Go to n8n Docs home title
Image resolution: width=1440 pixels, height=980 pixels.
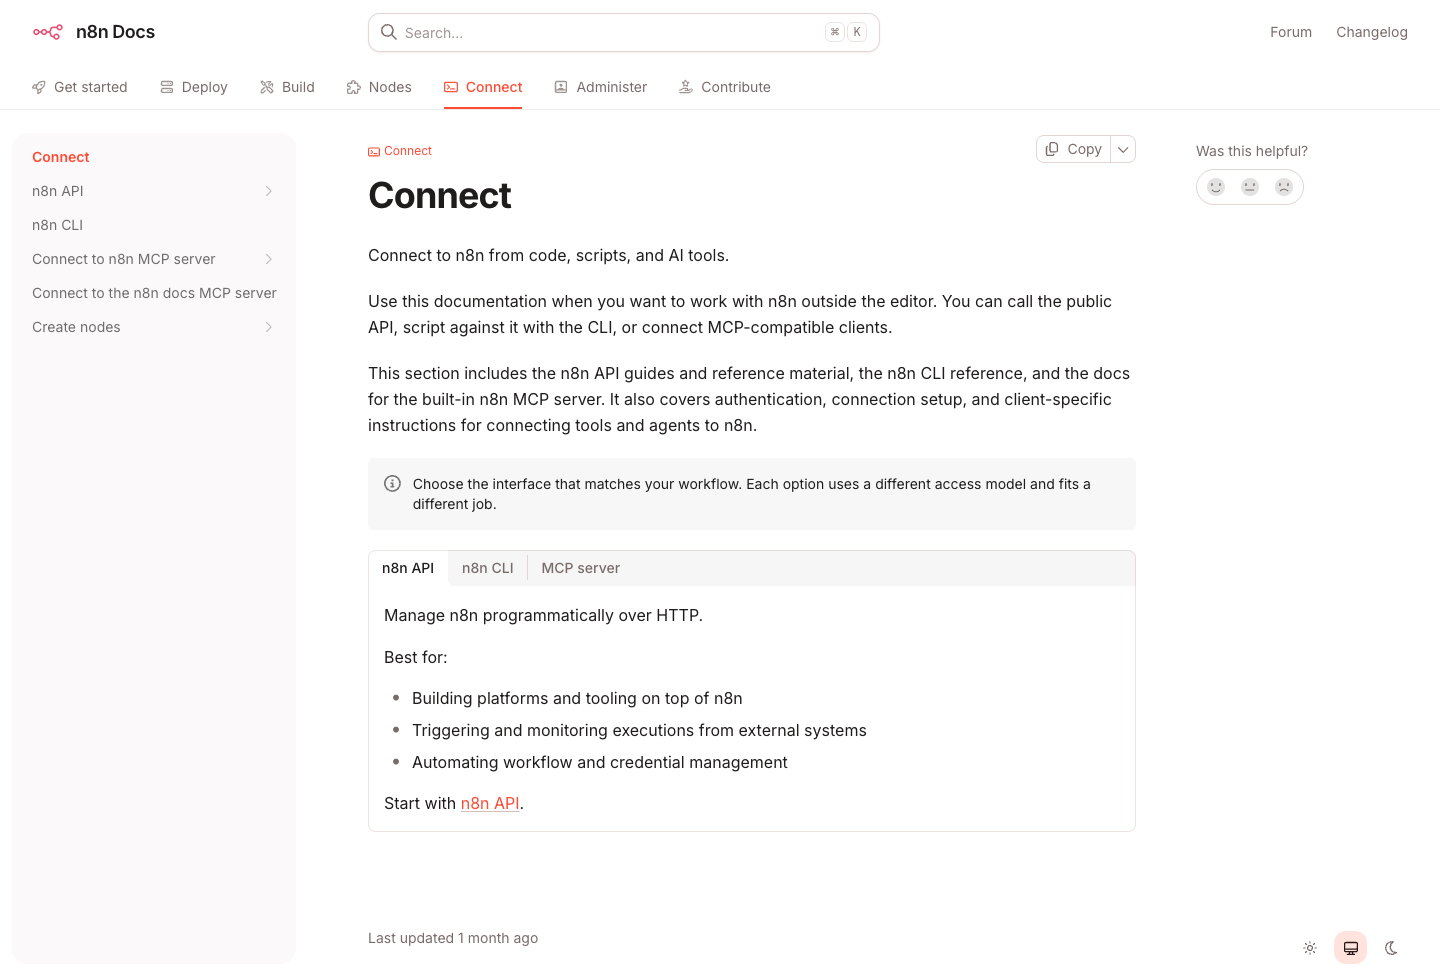(115, 32)
